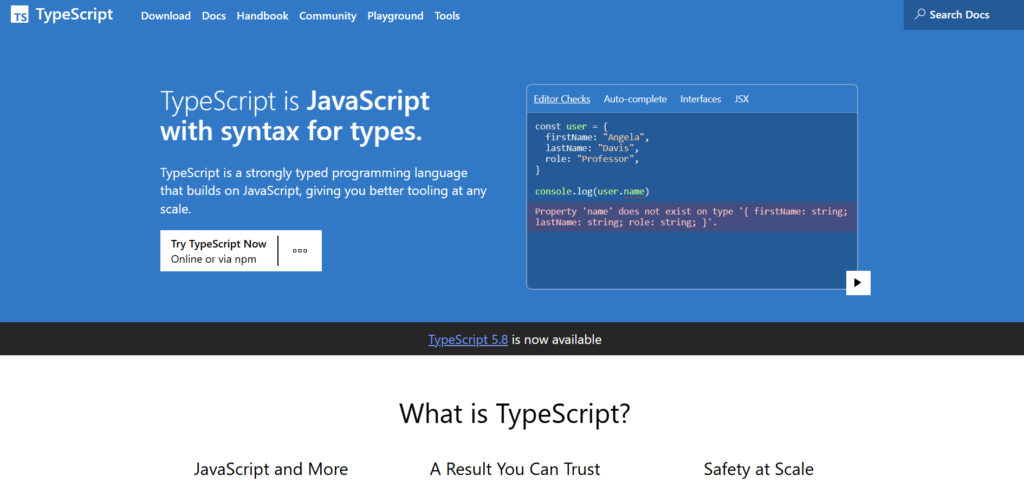Expand the three-squares options next to Try TypeScript
The image size is (1024, 488).
(300, 251)
